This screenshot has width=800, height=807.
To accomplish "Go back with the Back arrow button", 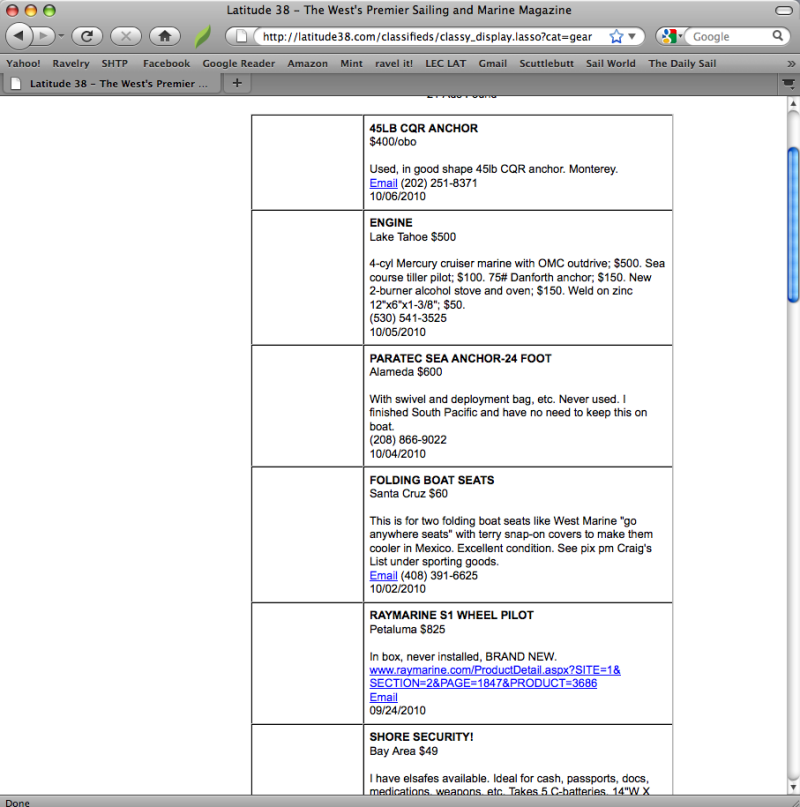I will (x=19, y=36).
